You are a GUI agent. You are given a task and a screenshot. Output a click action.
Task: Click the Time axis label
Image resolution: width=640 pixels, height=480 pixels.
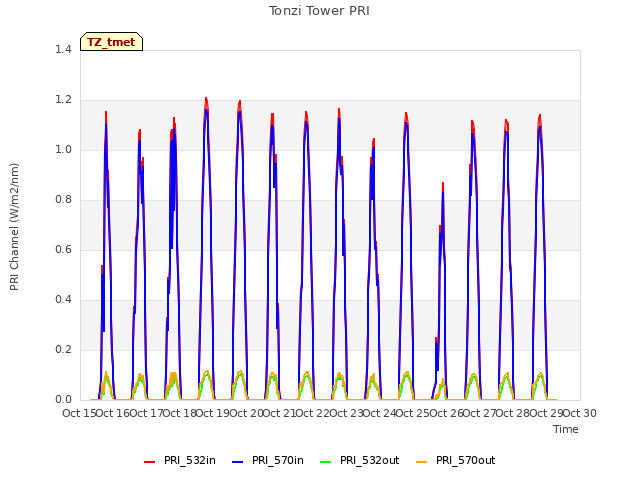pos(566,429)
